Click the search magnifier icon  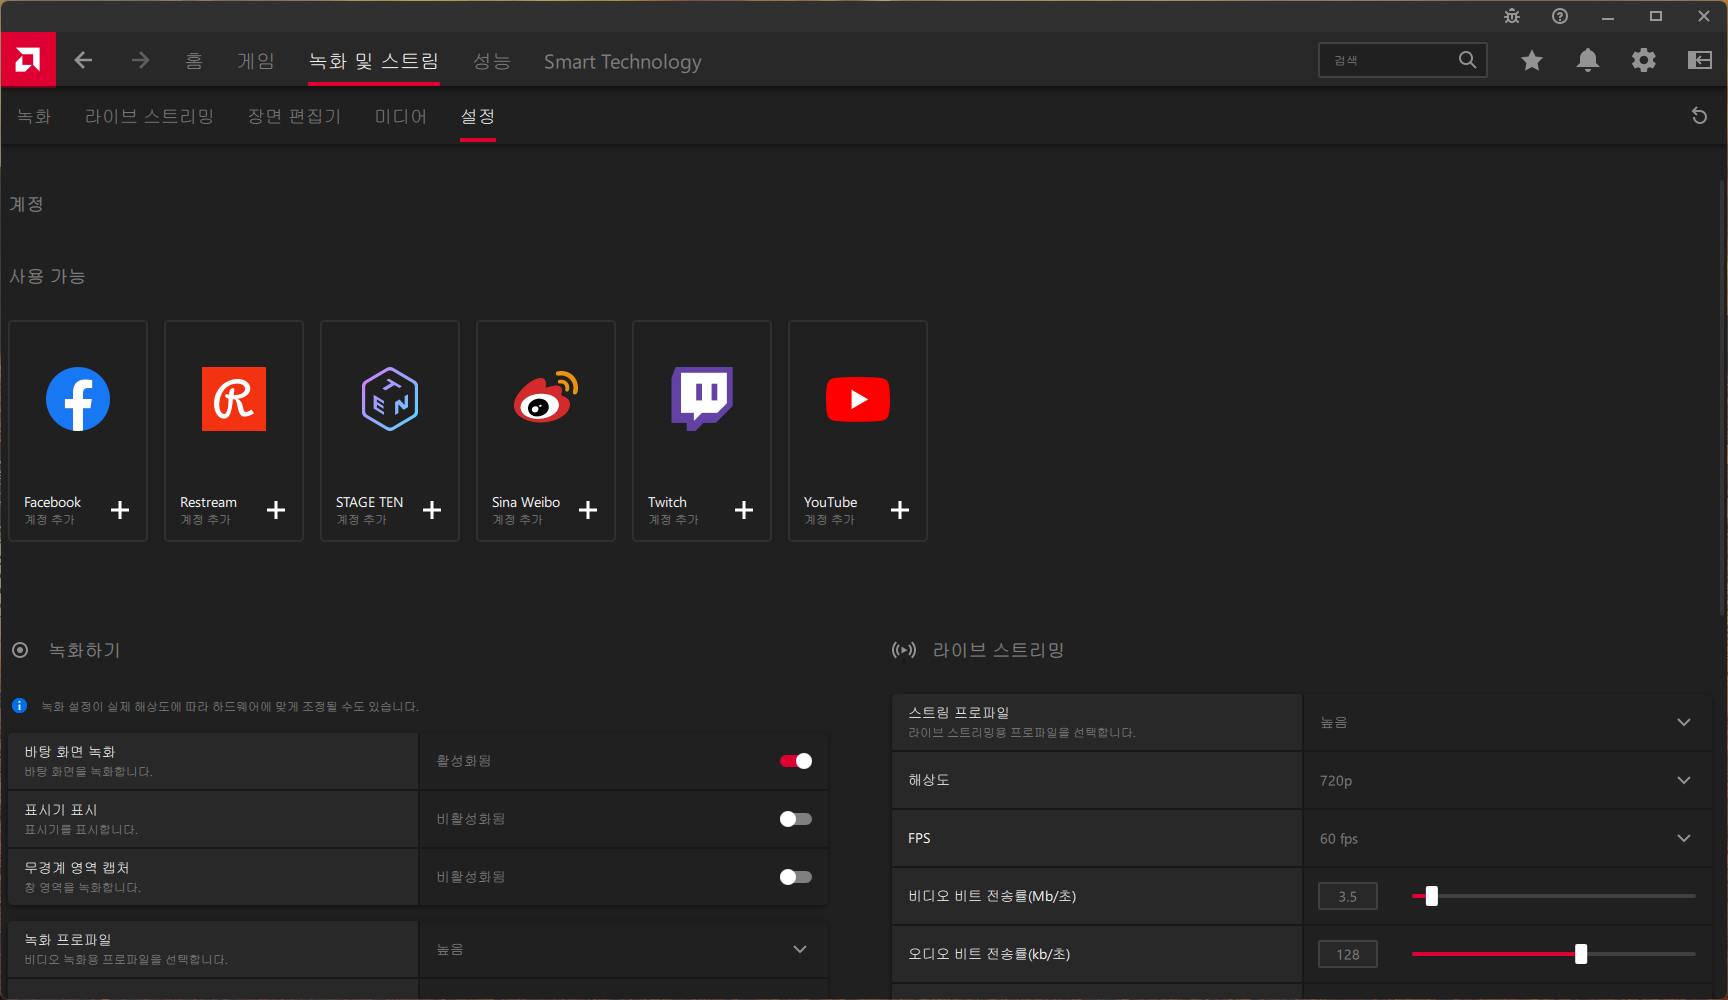[1467, 60]
